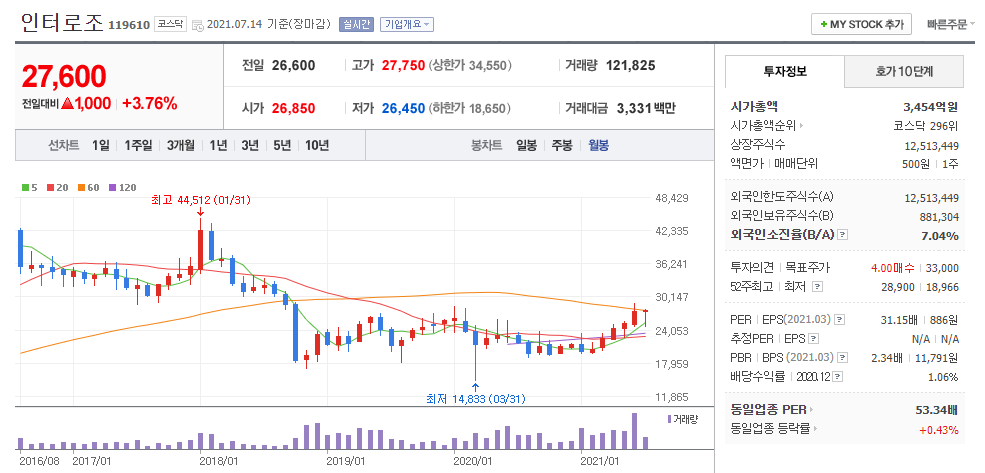Open the help icon next to 추정PER EPS
This screenshot has width=985, height=473.
tap(814, 339)
